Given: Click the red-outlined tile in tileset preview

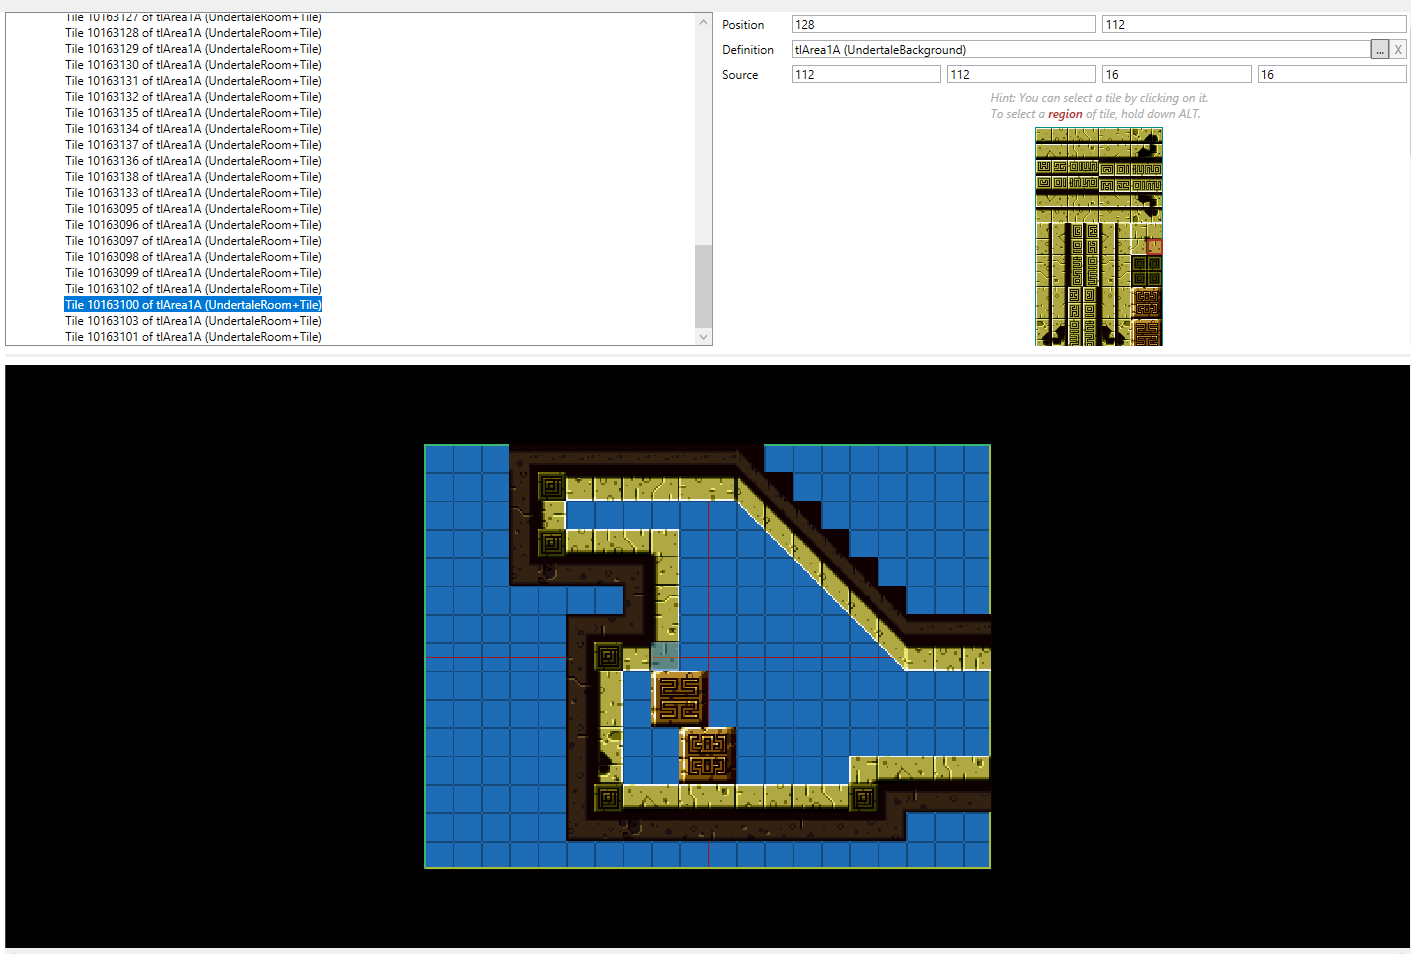Looking at the screenshot, I should click(1155, 246).
